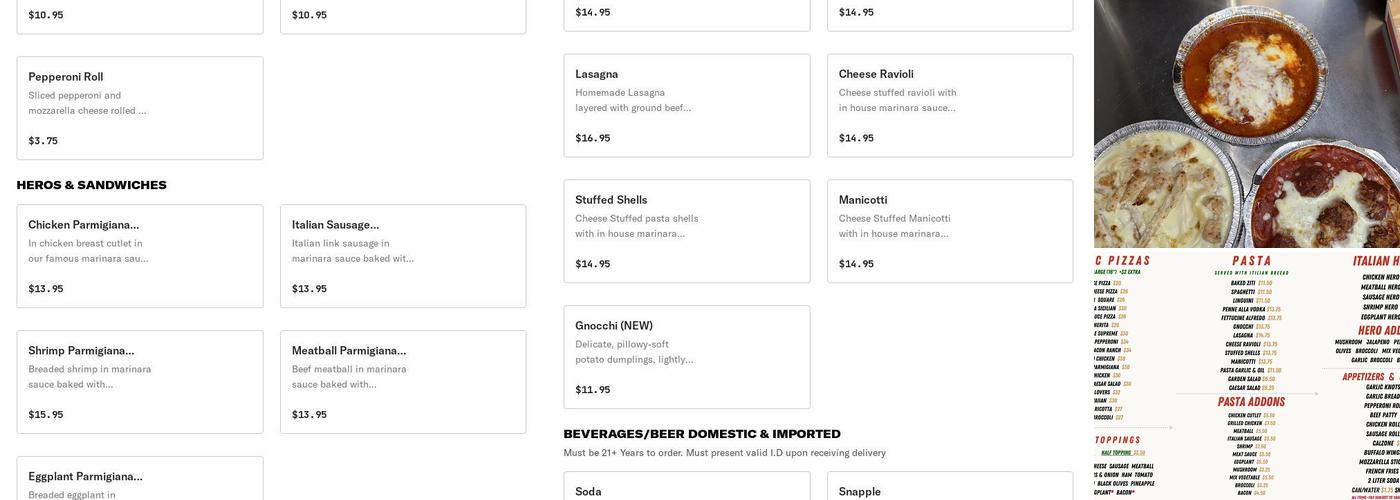Click the HEROS & SANDWICHES section heading
This screenshot has width=1400, height=500.
coord(92,185)
